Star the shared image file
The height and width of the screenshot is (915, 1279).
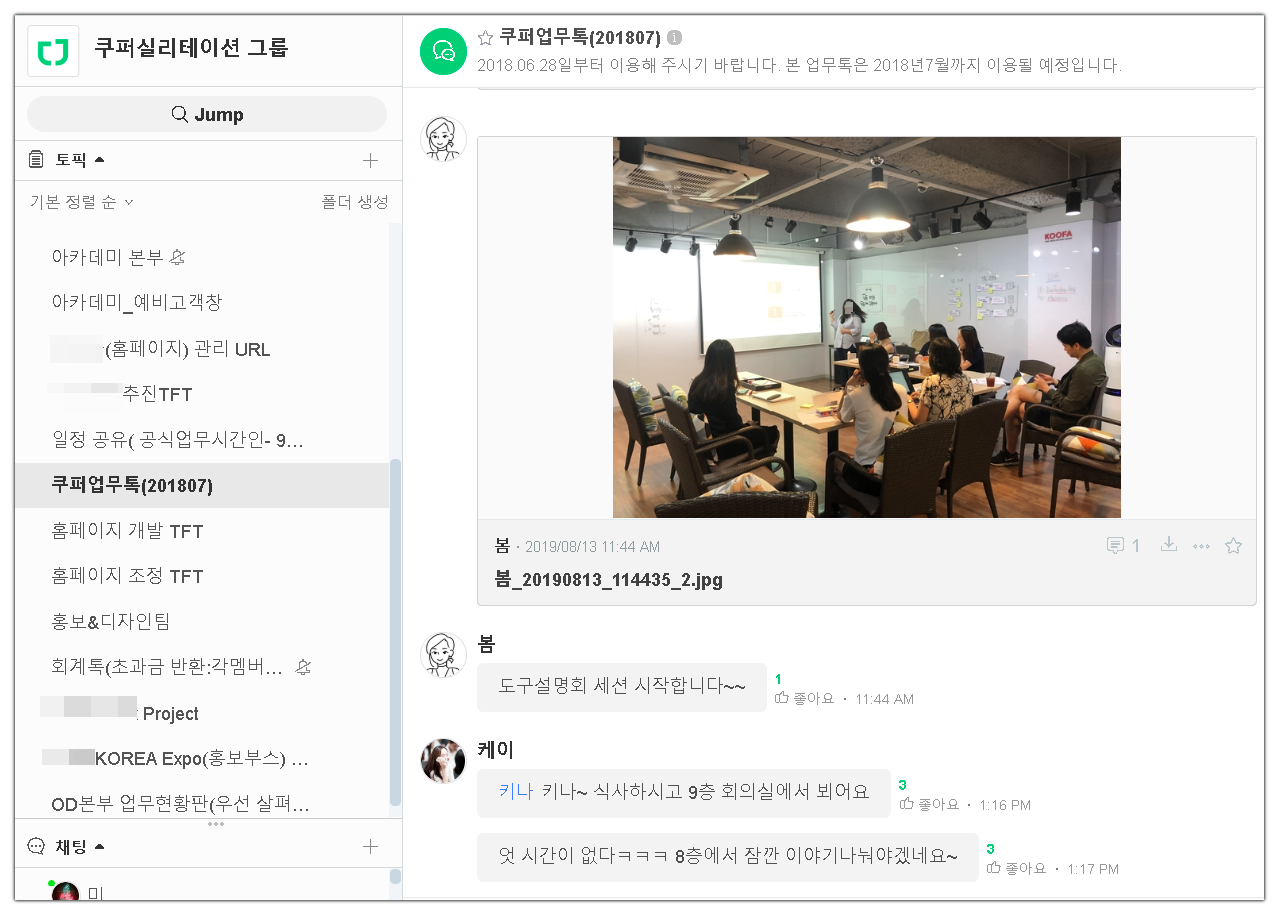pyautogui.click(x=1233, y=546)
